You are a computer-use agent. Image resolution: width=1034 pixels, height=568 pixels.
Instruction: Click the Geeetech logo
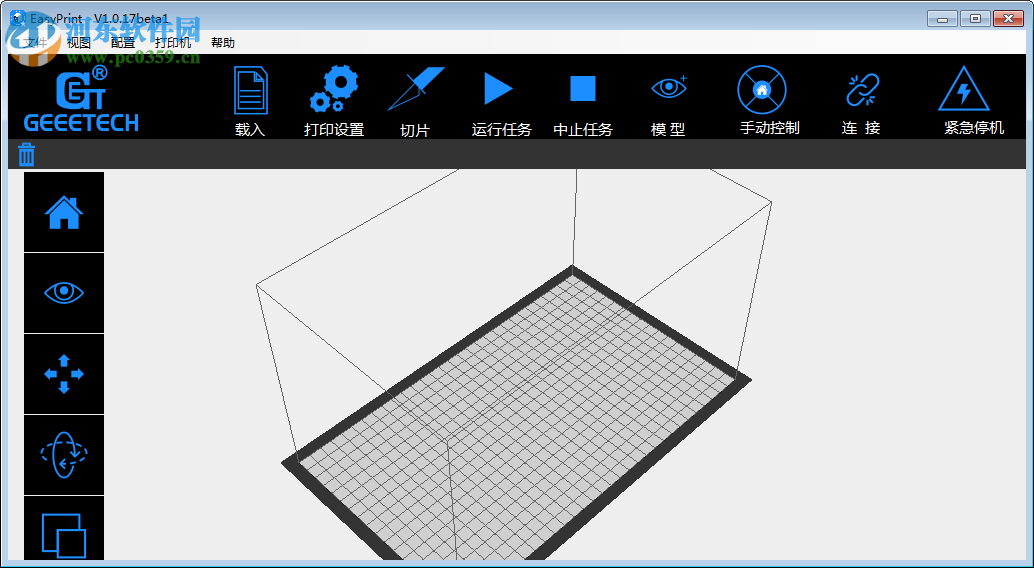[81, 98]
